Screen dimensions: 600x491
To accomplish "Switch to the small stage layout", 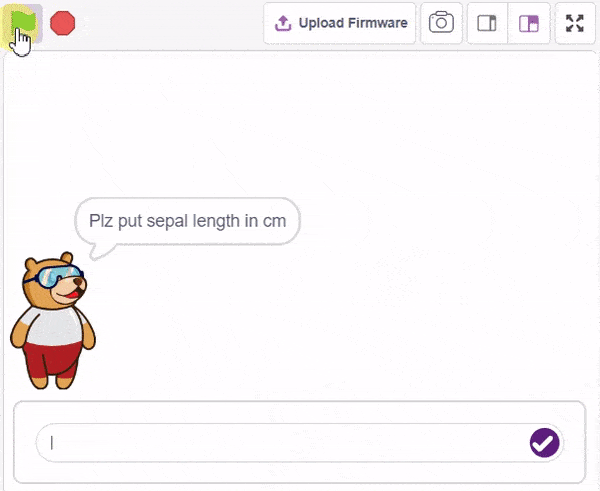I will click(487, 23).
